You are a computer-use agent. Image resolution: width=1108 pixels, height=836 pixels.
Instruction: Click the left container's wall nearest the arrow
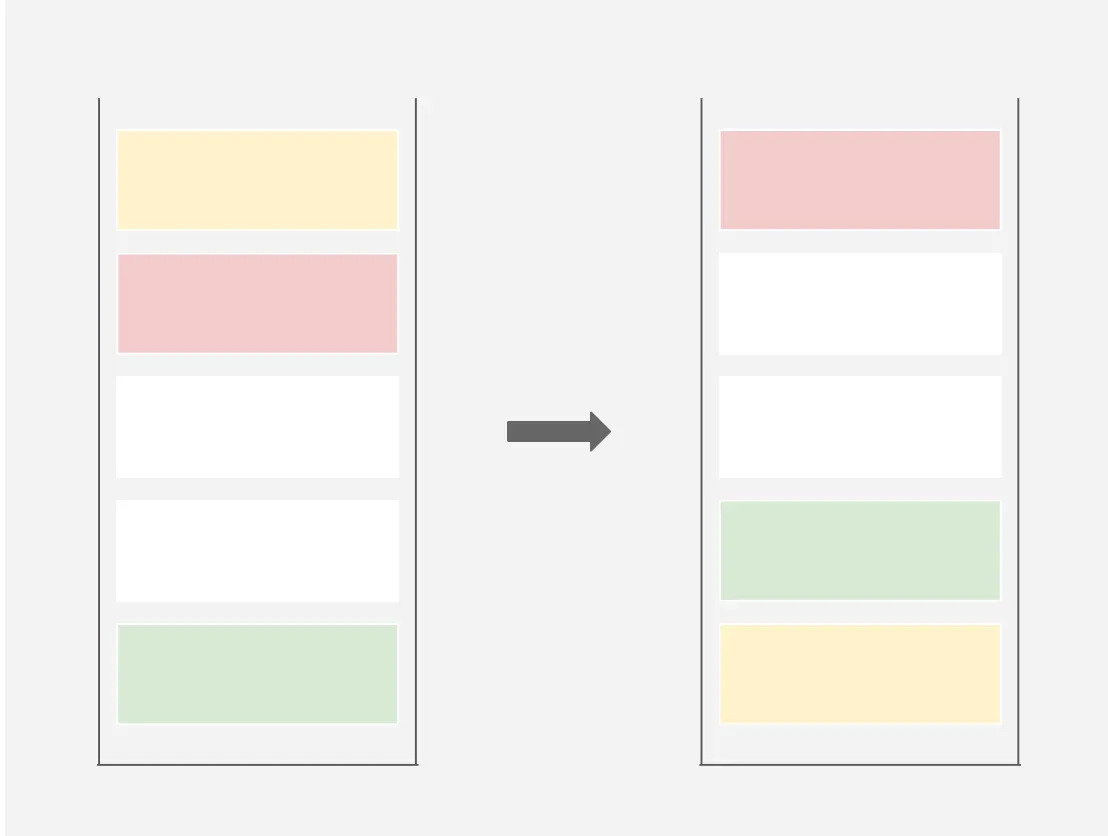416,431
